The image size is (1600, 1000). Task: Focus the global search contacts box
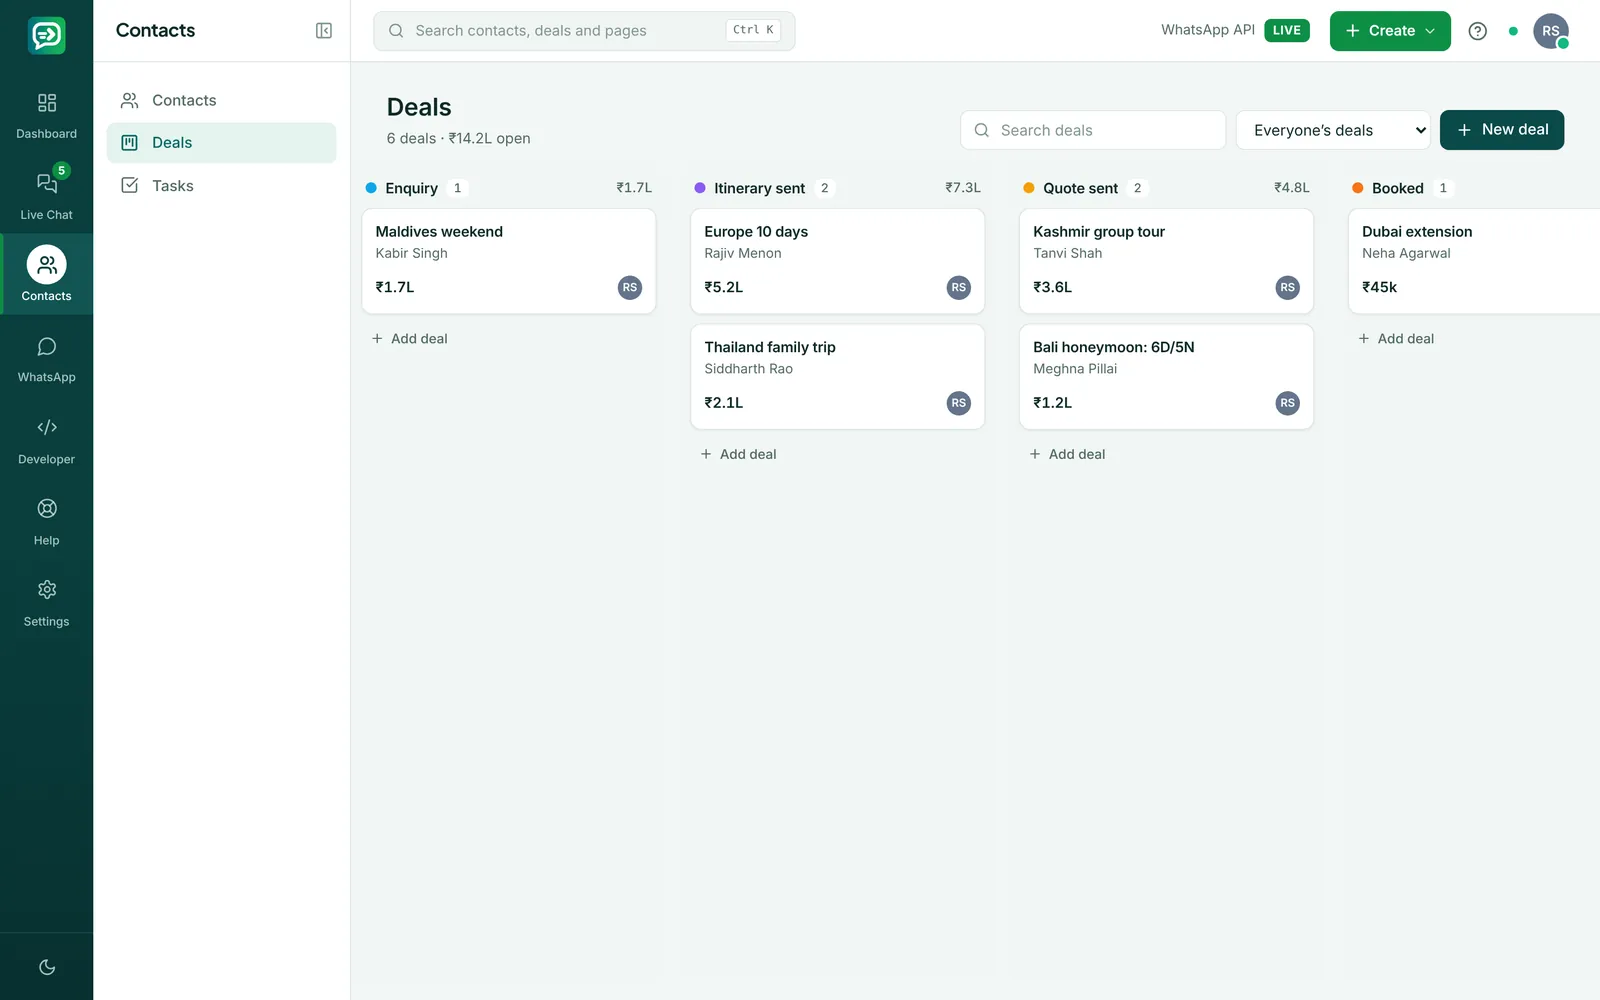pos(584,31)
